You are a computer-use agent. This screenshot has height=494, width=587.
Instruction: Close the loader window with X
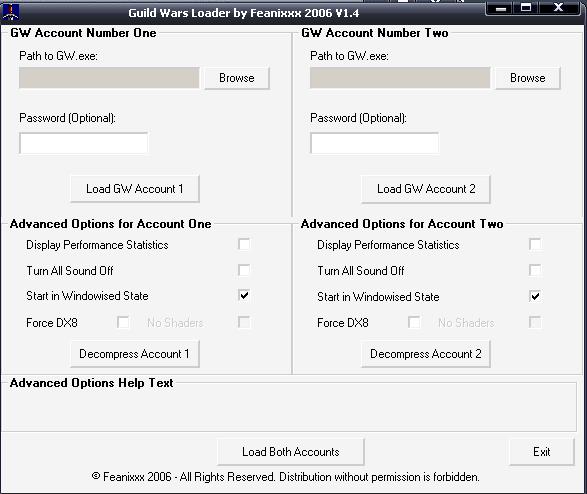tap(559, 8)
